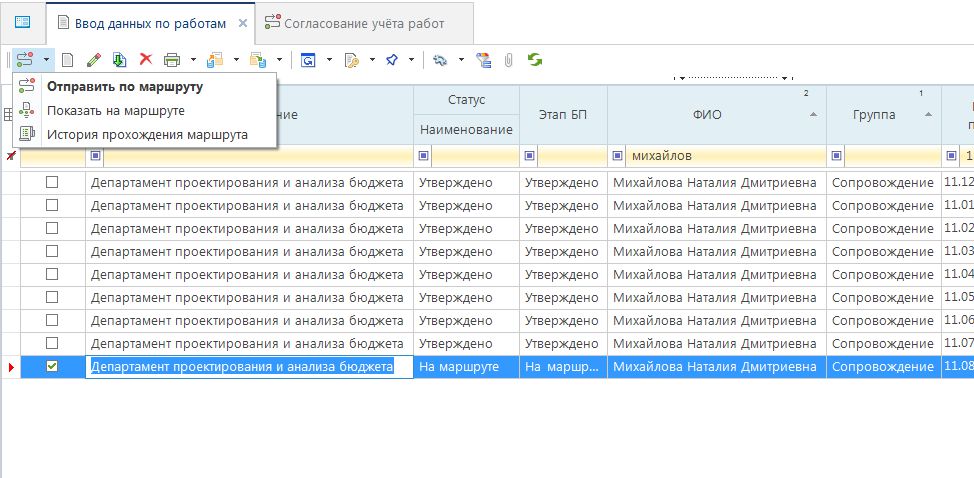The height and width of the screenshot is (478, 974).
Task: Click the copy document with green arrow icon
Action: pos(120,60)
